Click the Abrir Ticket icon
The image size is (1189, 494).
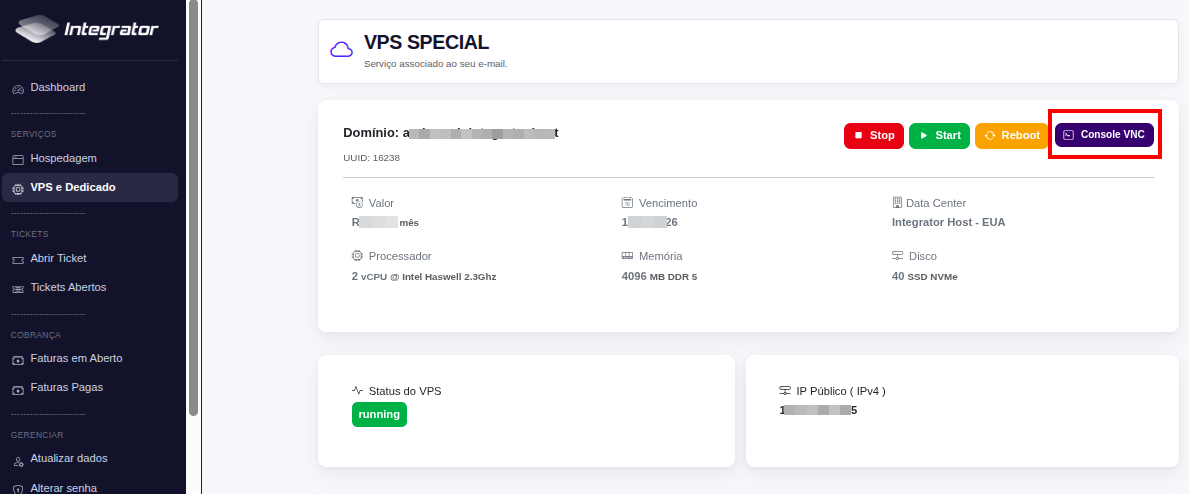coord(18,259)
